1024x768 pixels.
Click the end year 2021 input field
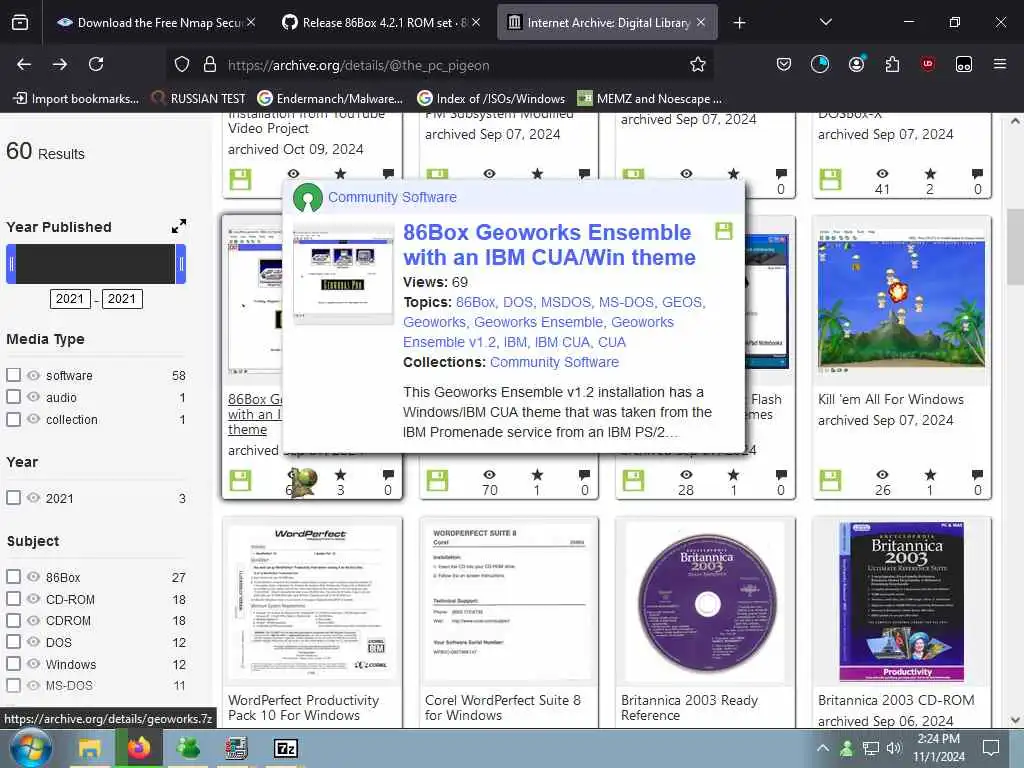point(122,298)
